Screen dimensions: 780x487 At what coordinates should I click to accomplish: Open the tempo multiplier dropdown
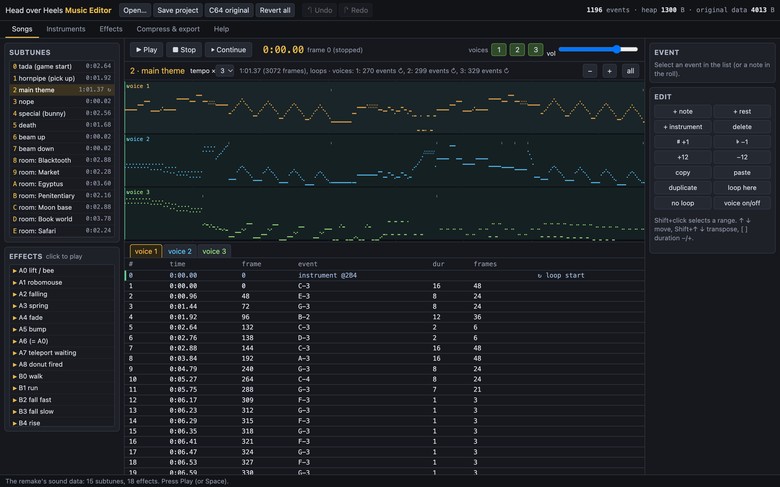pyautogui.click(x=226, y=71)
